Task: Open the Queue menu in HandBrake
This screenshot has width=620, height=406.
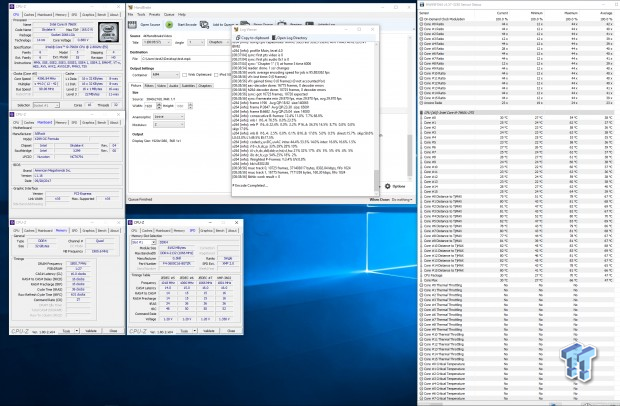Action: tap(169, 15)
